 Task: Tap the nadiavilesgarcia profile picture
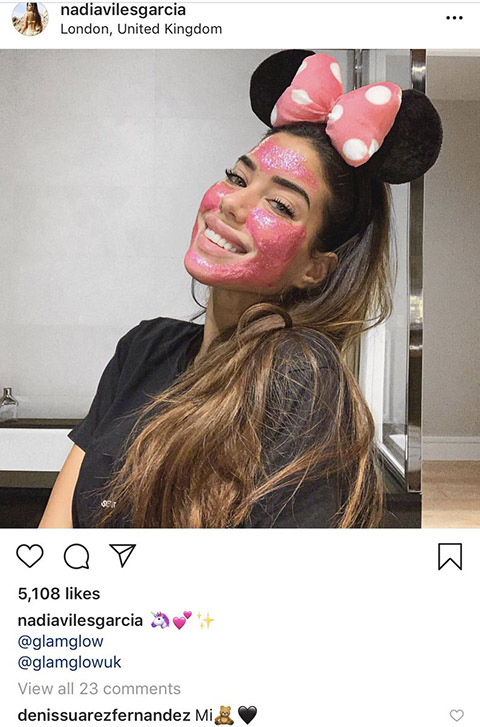pos(30,19)
